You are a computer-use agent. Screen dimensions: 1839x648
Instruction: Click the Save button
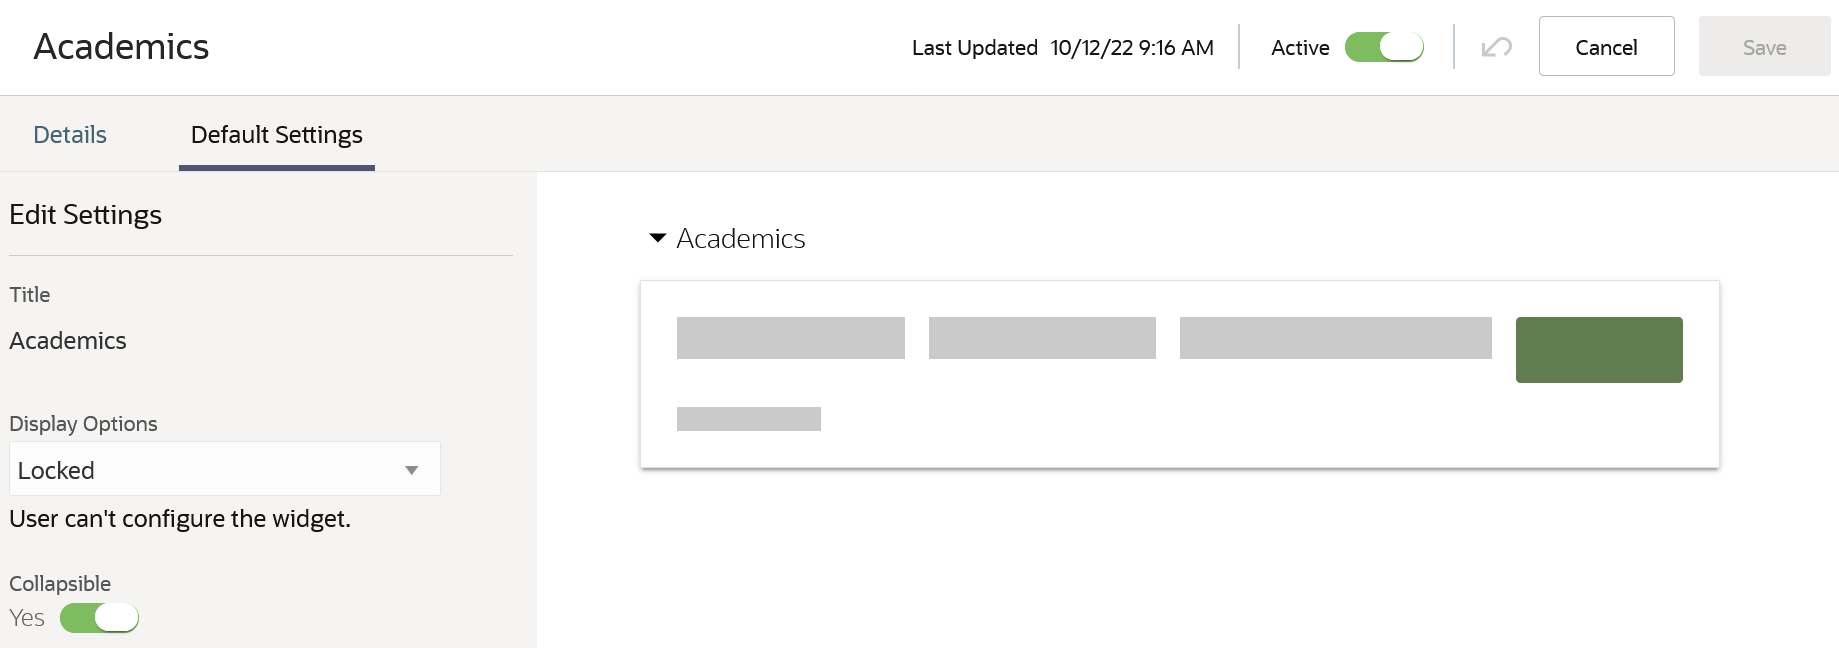[x=1764, y=47]
